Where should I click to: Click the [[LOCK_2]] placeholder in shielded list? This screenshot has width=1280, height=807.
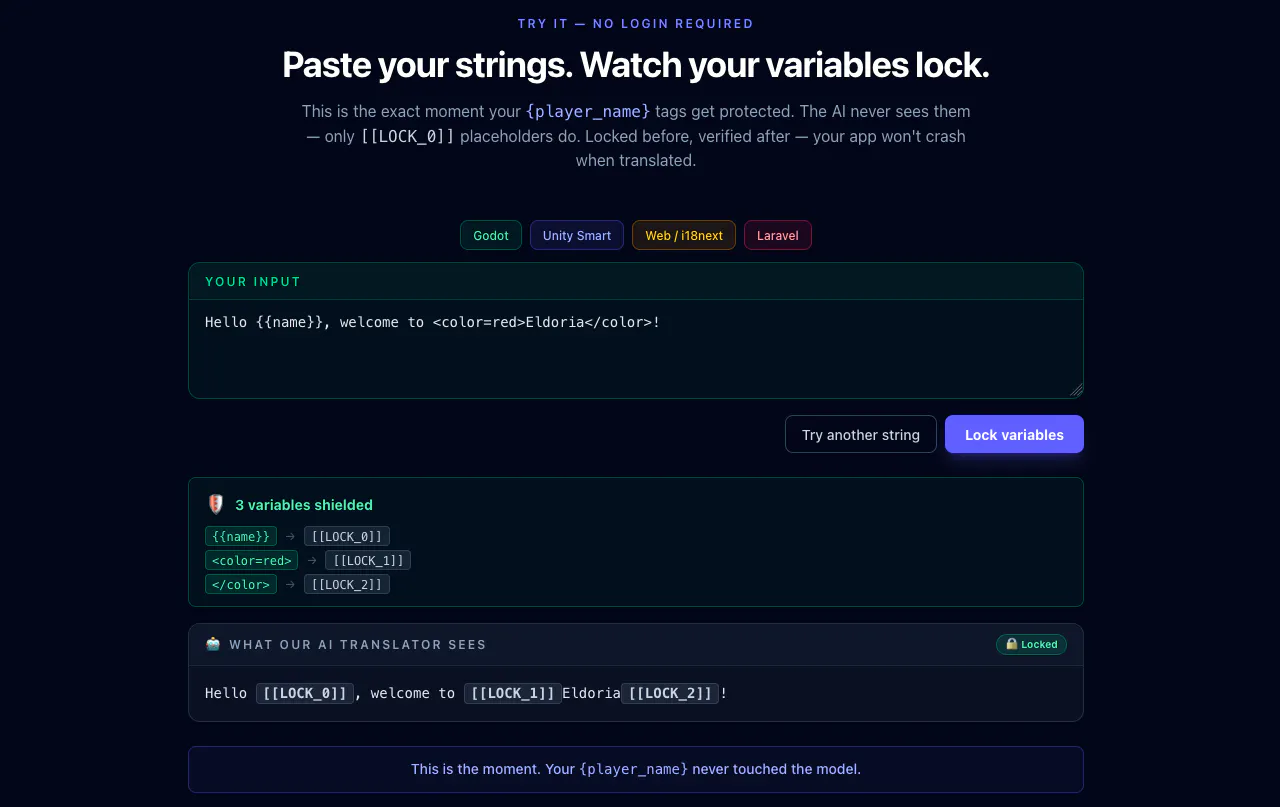pyautogui.click(x=347, y=584)
